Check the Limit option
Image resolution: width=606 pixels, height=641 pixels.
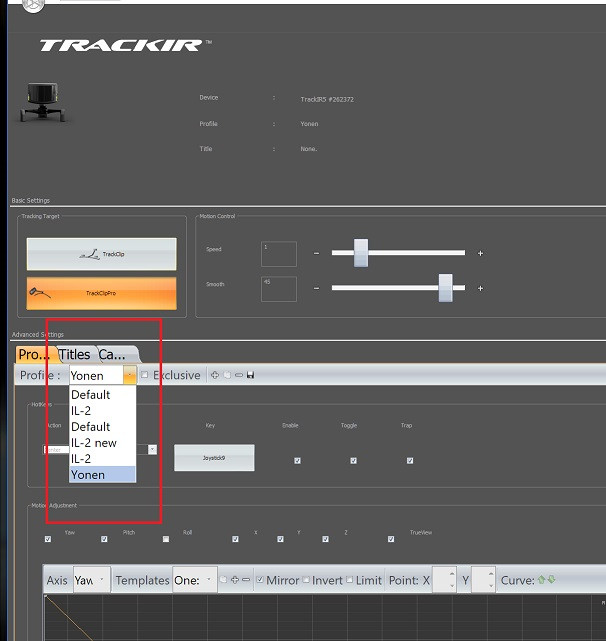(350, 579)
